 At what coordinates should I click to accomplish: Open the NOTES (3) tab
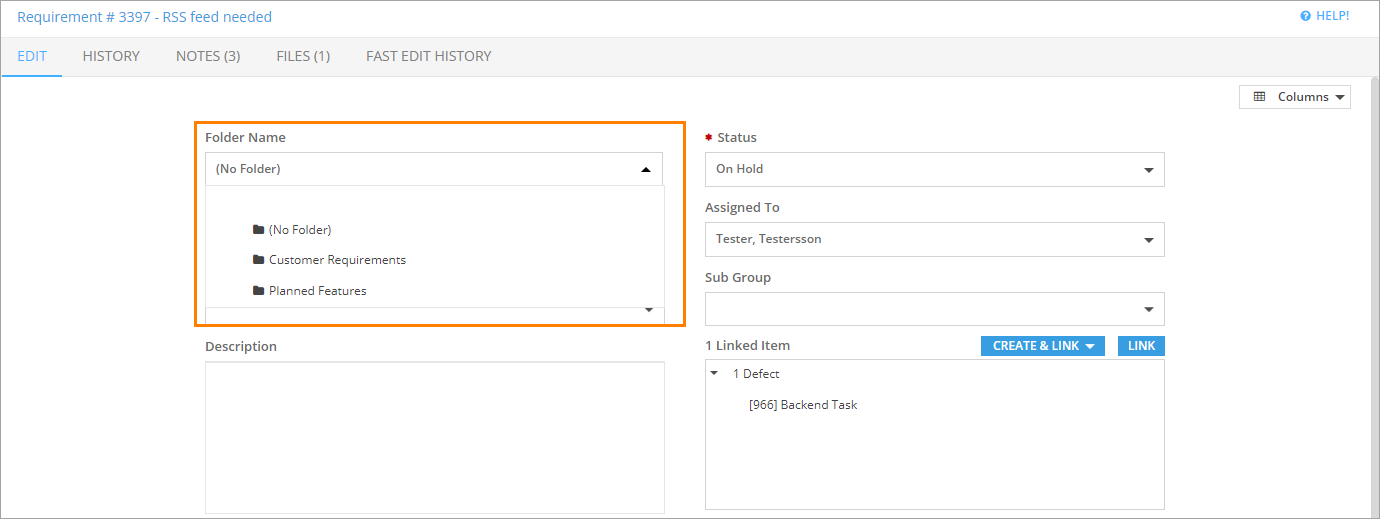208,57
